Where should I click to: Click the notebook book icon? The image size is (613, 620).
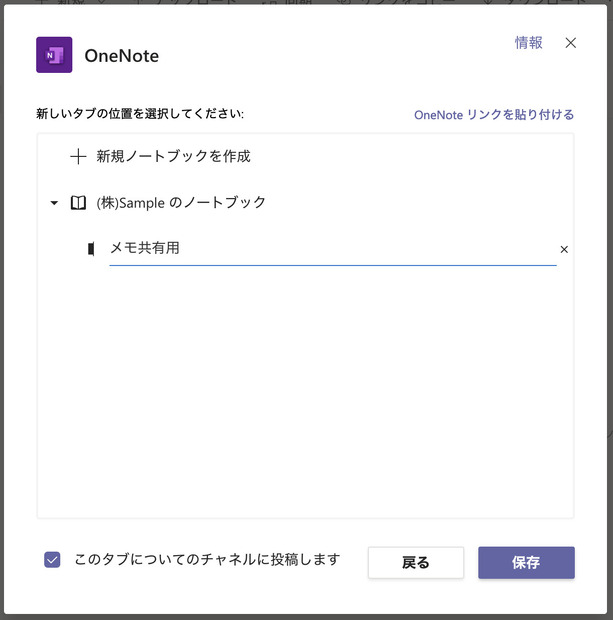pyautogui.click(x=78, y=203)
